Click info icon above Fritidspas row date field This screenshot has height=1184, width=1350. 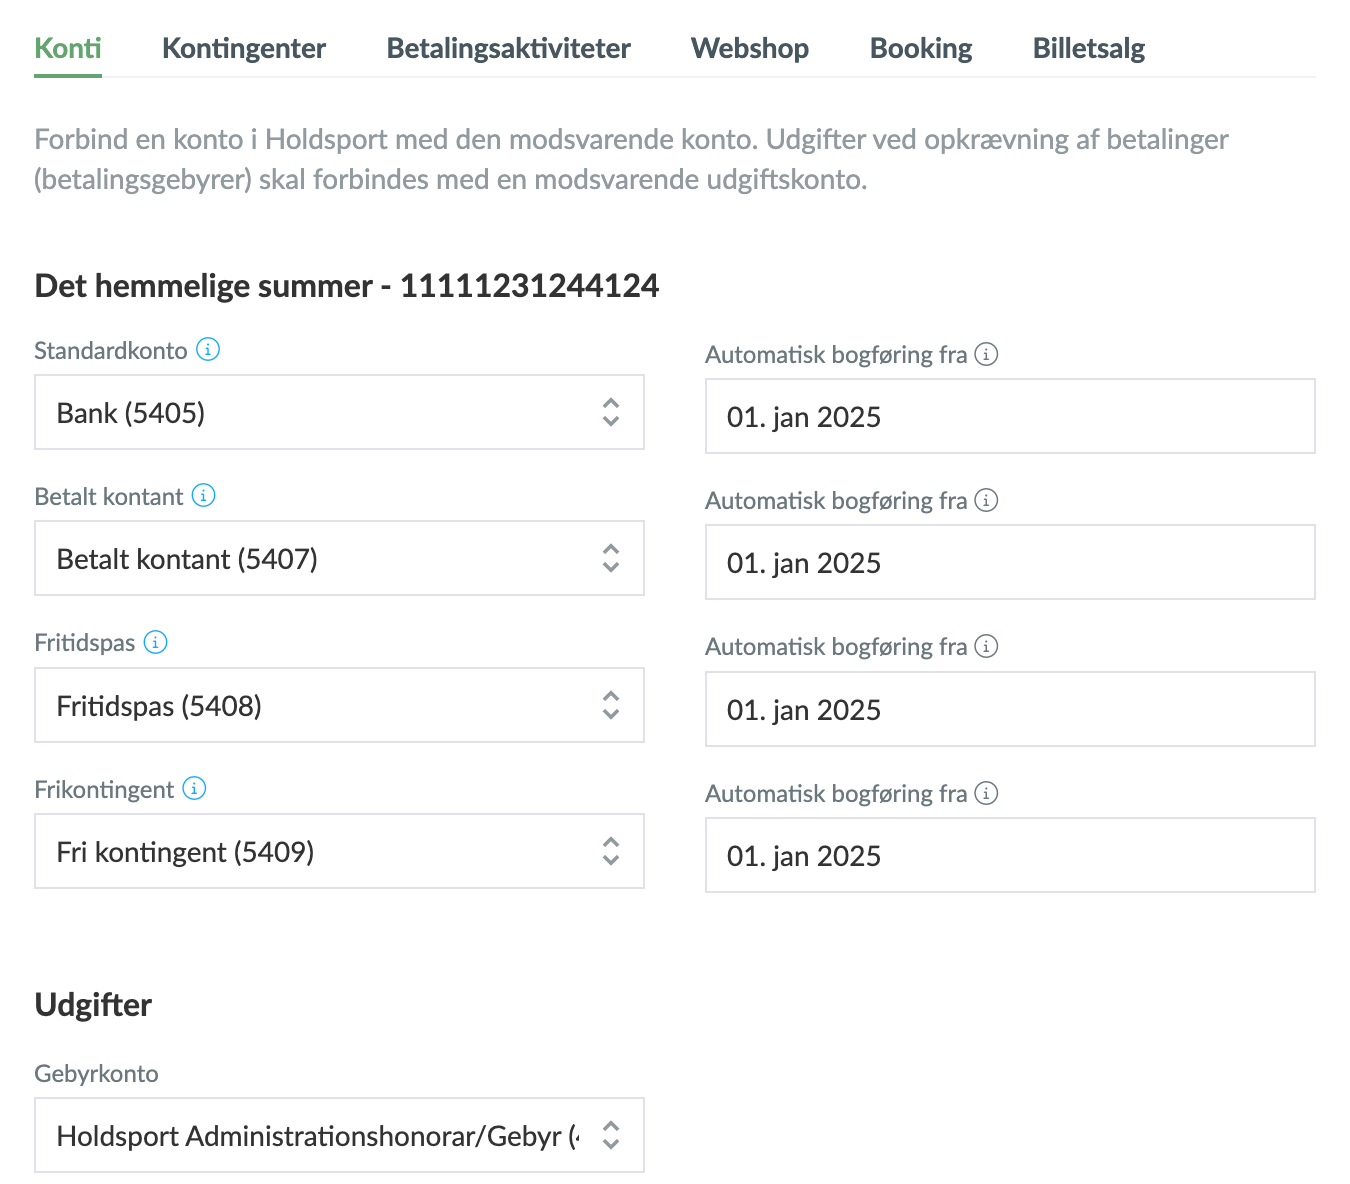click(986, 647)
